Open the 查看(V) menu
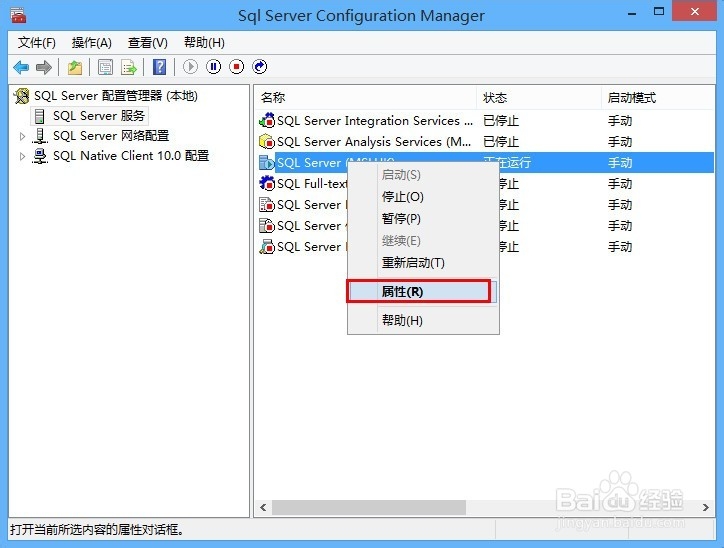The height and width of the screenshot is (548, 724). pyautogui.click(x=147, y=43)
